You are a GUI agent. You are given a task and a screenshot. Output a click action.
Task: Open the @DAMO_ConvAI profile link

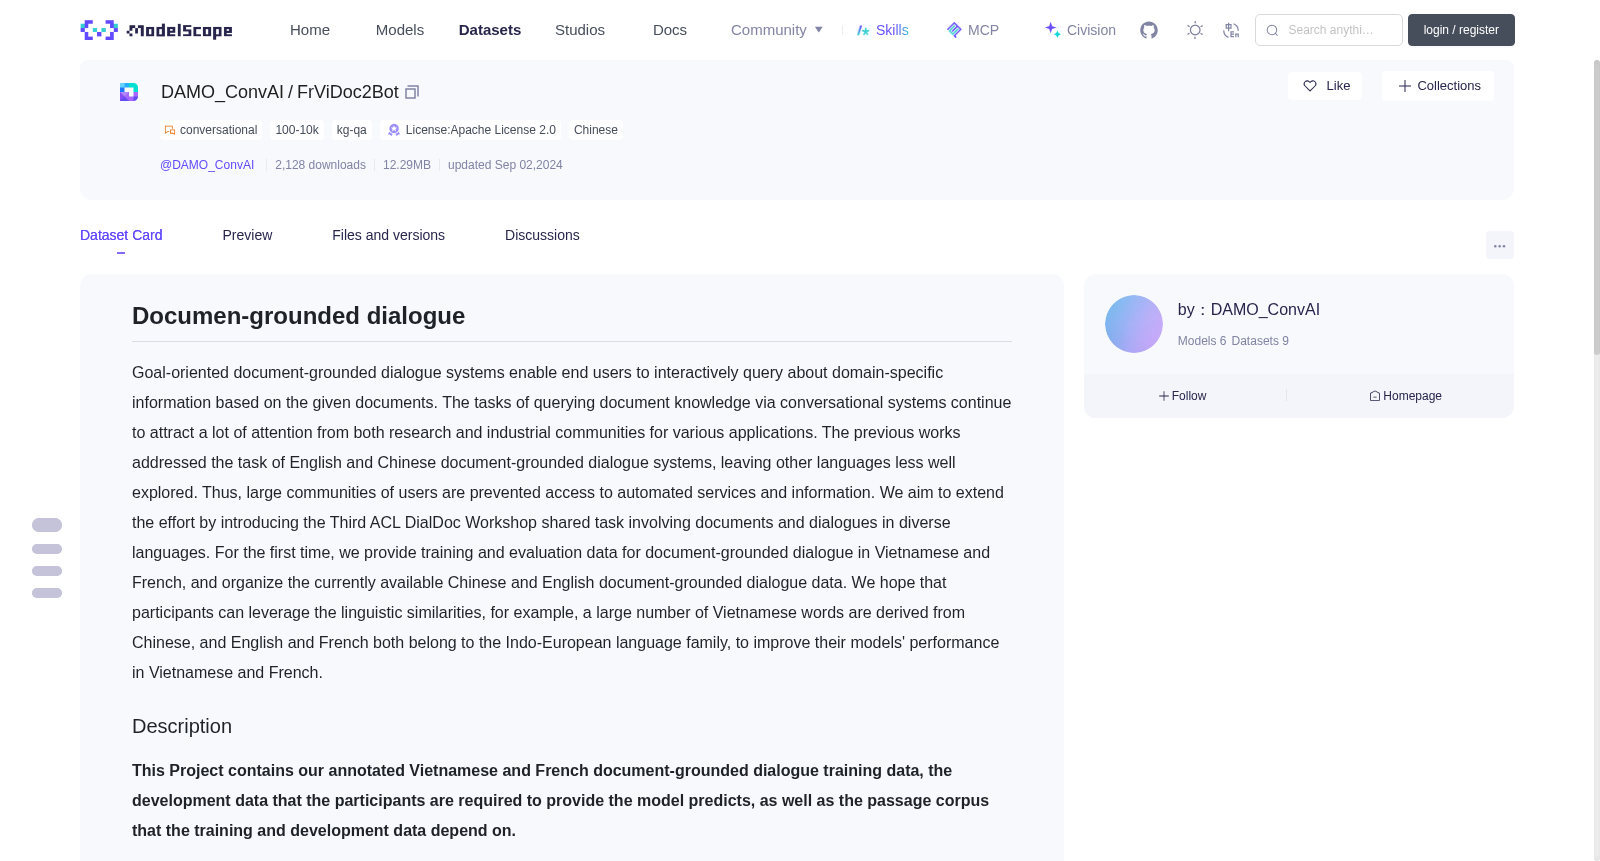tap(207, 165)
